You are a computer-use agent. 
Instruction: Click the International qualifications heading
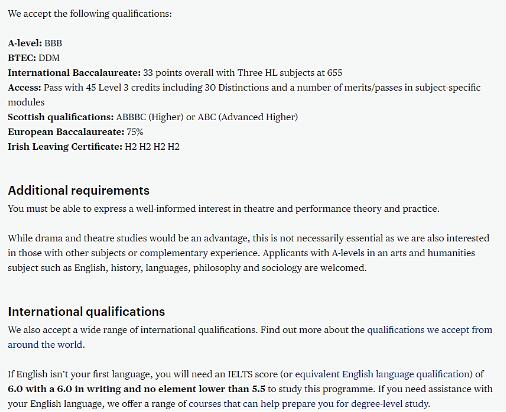[86, 311]
